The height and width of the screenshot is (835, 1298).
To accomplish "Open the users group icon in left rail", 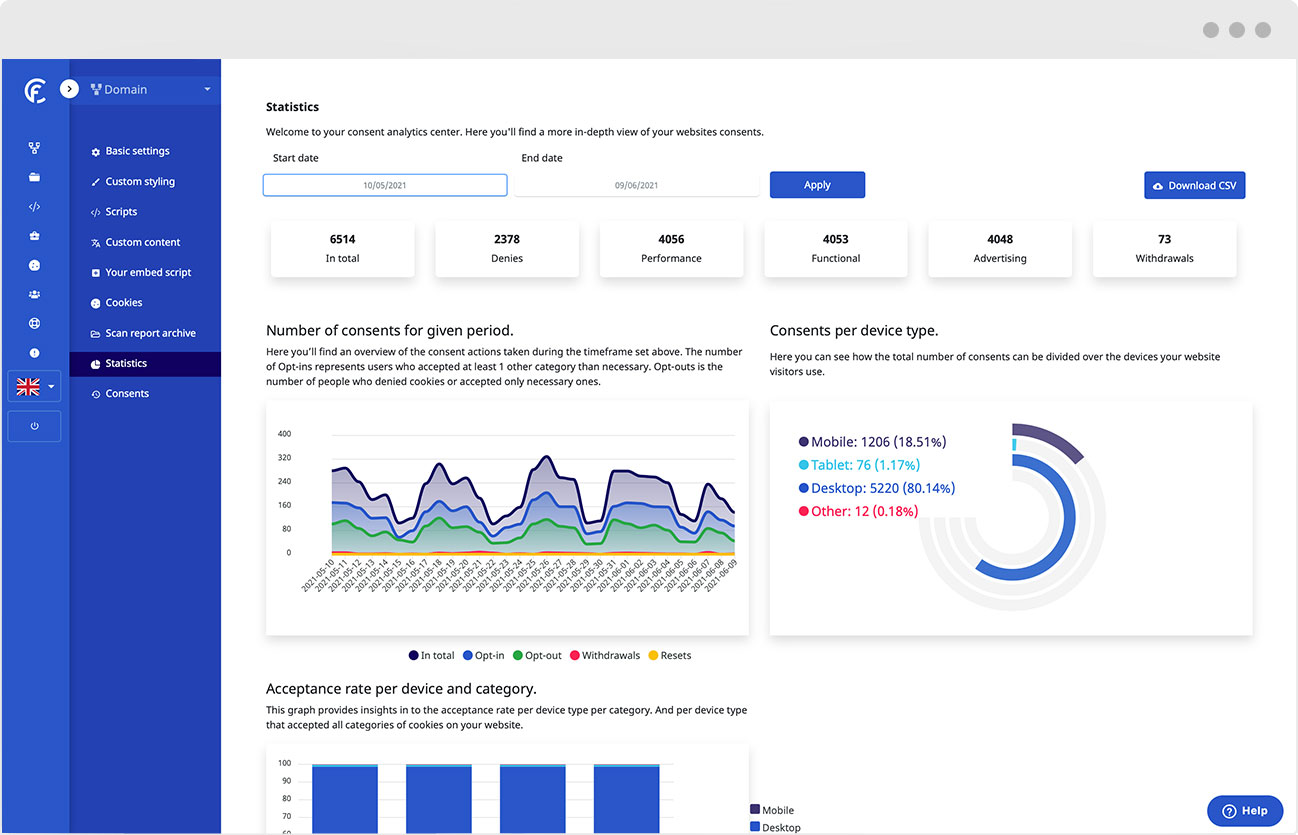I will [34, 294].
